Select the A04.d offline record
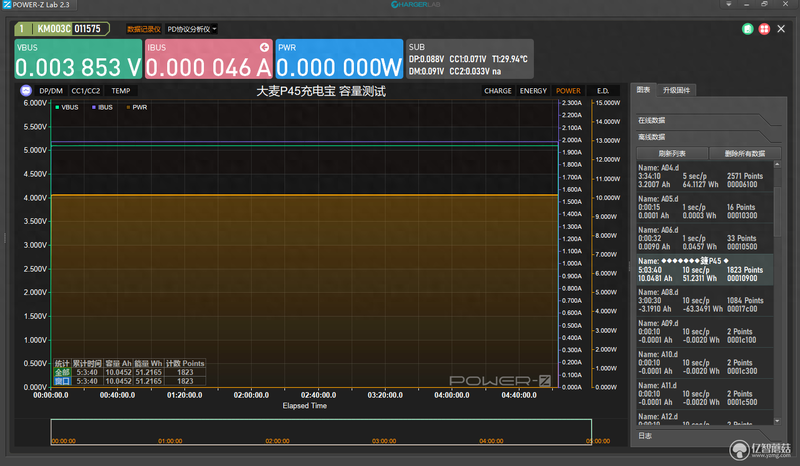 [x=705, y=176]
